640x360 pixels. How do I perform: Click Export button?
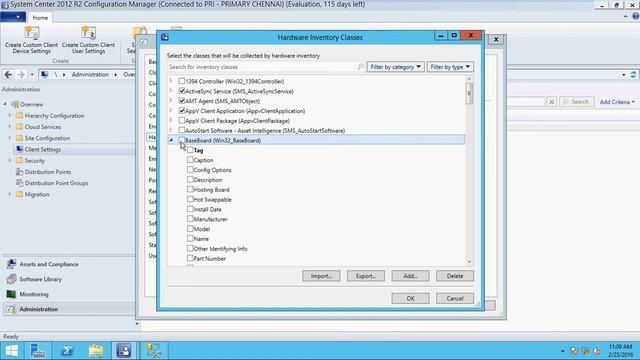tap(366, 276)
